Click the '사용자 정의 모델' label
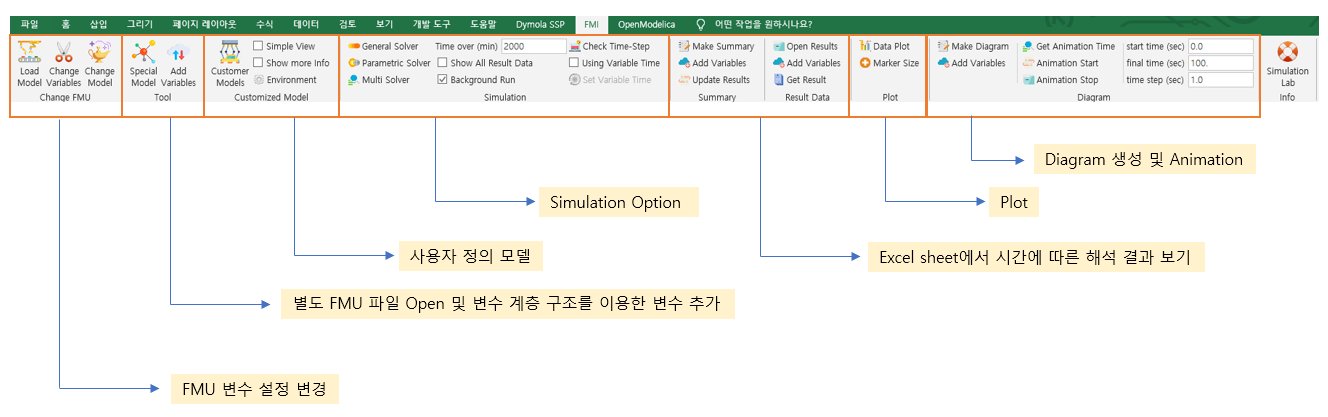1328x417 pixels. 469,257
